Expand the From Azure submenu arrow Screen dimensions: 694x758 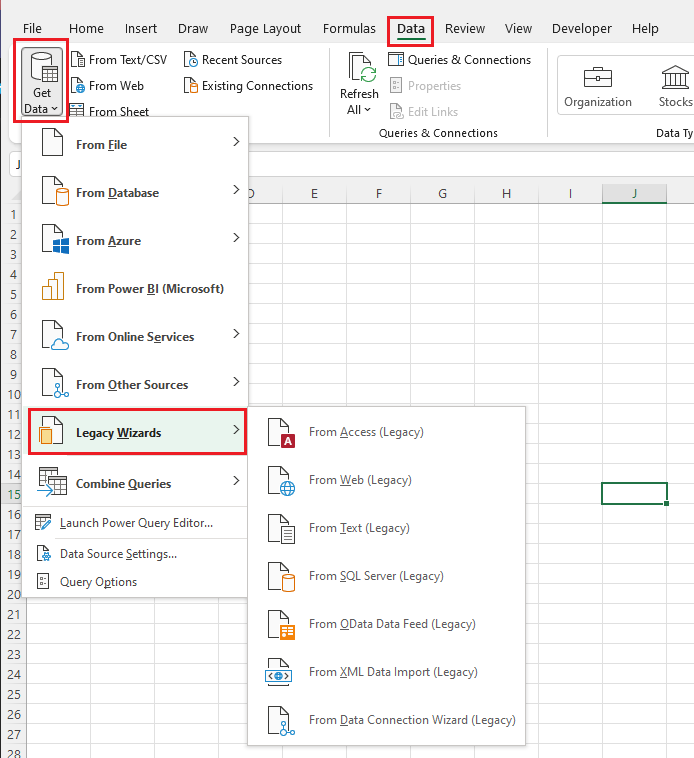236,237
